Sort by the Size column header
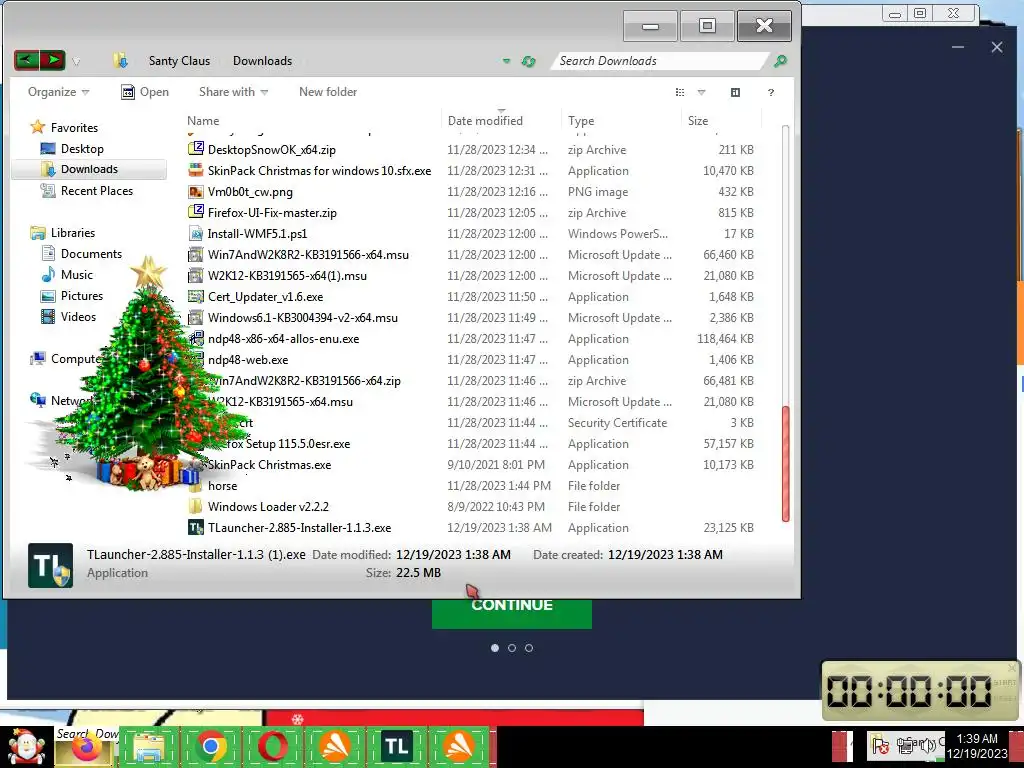Viewport: 1024px width, 768px height. (722, 121)
